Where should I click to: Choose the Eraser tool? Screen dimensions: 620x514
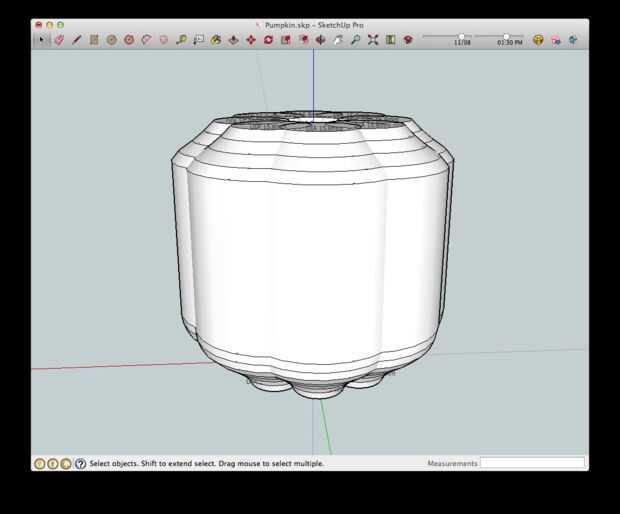click(59, 40)
